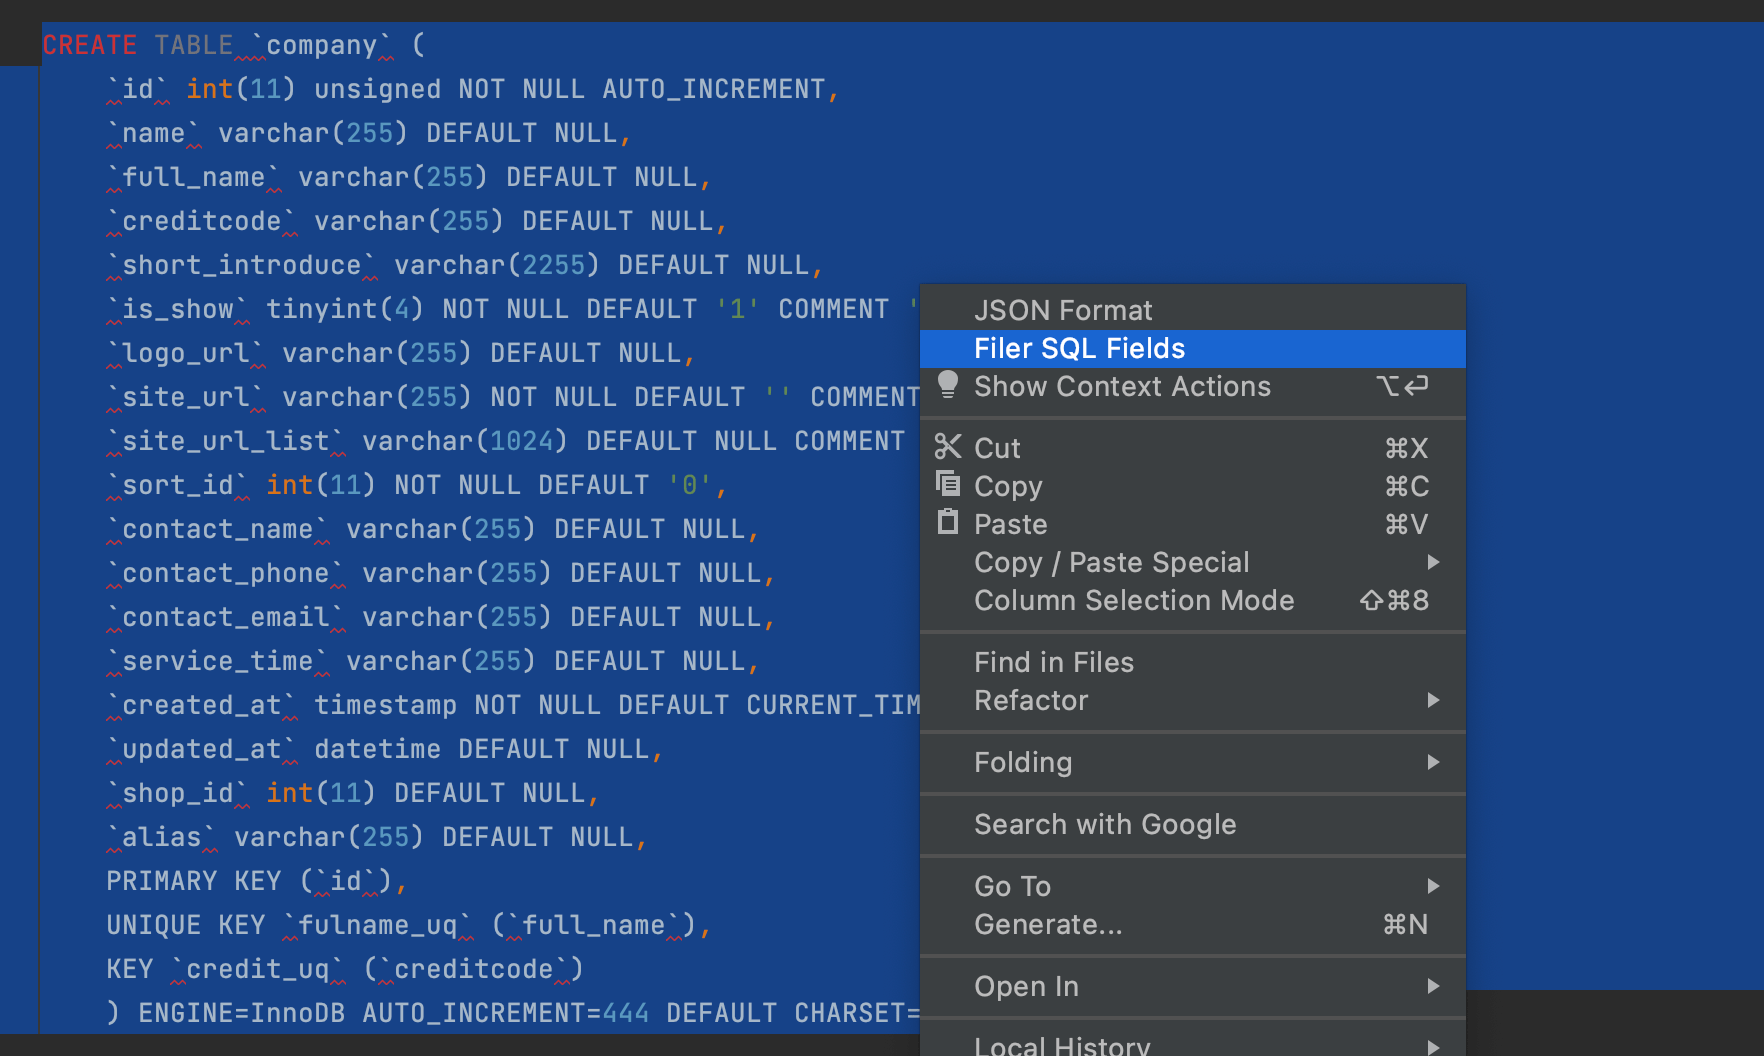Click Column Selection Mode entry
This screenshot has width=1764, height=1056.
click(1133, 600)
